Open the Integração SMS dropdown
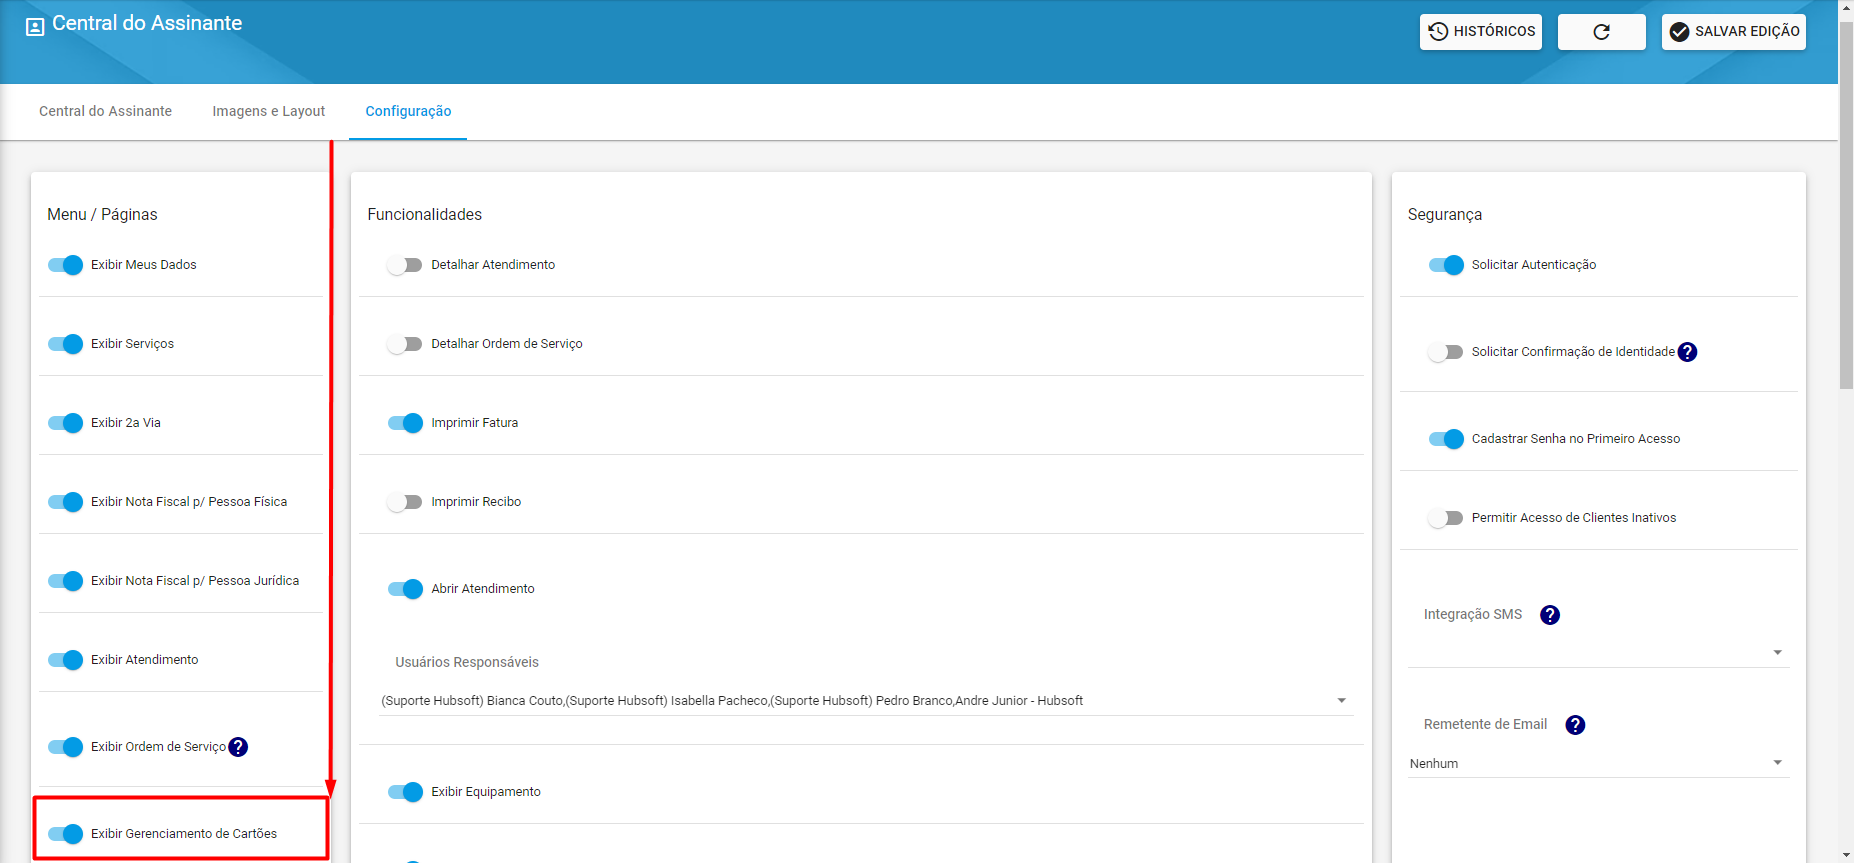 pyautogui.click(x=1777, y=652)
